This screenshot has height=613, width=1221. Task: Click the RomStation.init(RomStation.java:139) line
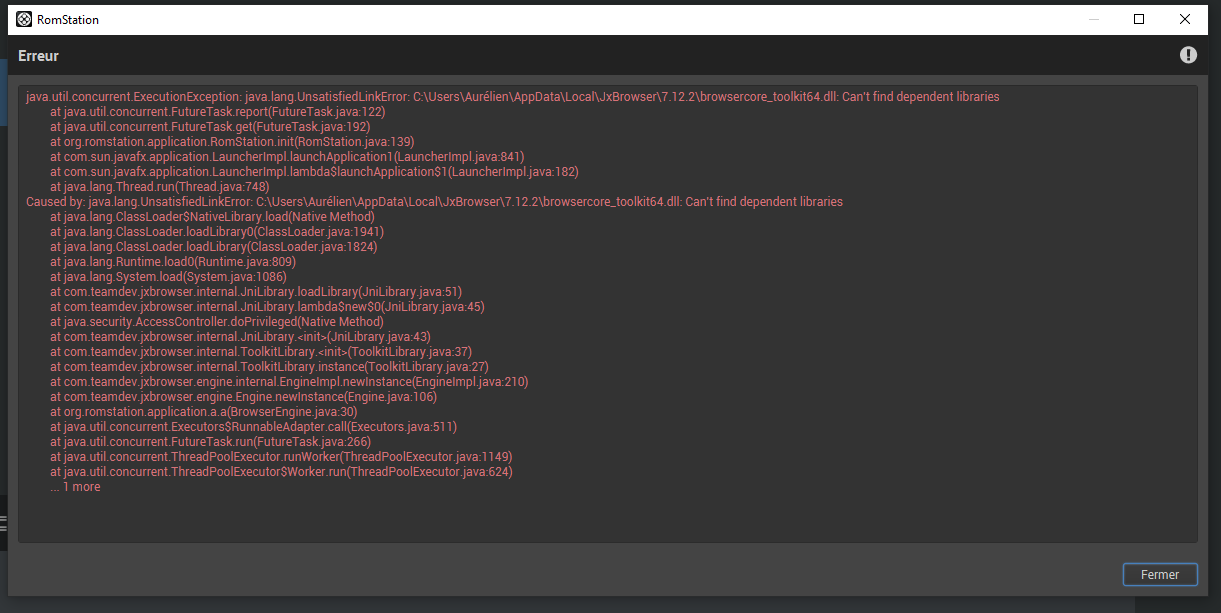click(232, 142)
